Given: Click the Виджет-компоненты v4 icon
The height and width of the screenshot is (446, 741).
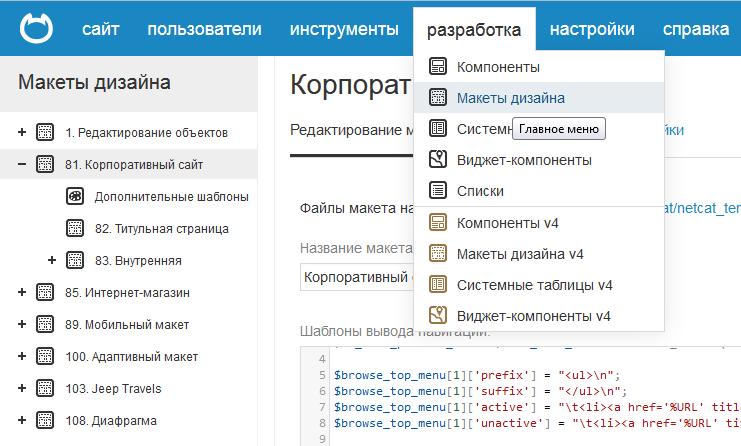Looking at the screenshot, I should 437,315.
